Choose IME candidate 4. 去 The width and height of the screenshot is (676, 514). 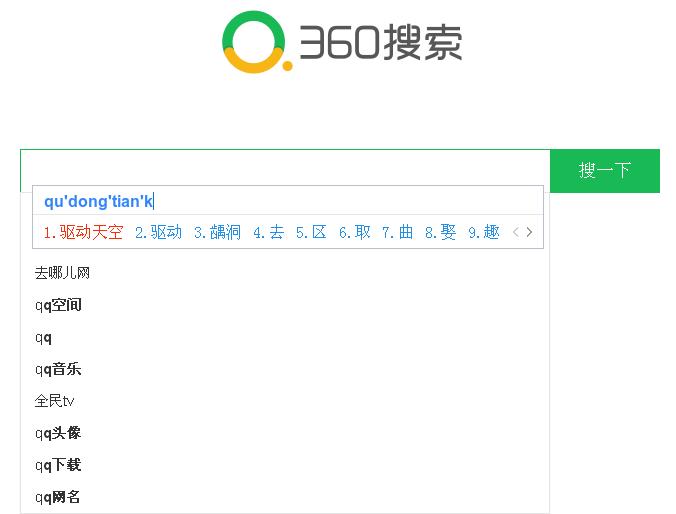click(269, 232)
